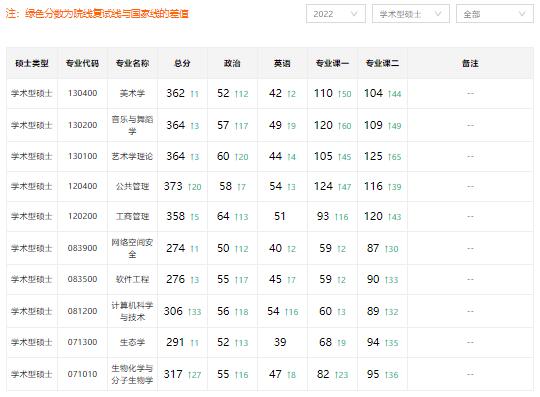Image resolution: width=540 pixels, height=397 pixels.
Task: Click the 专业课一 column header
Action: [332, 63]
